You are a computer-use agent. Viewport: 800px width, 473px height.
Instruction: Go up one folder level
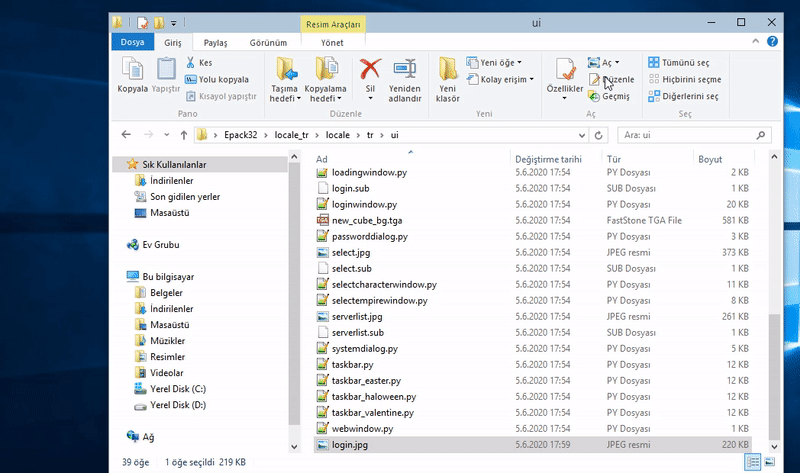184,135
